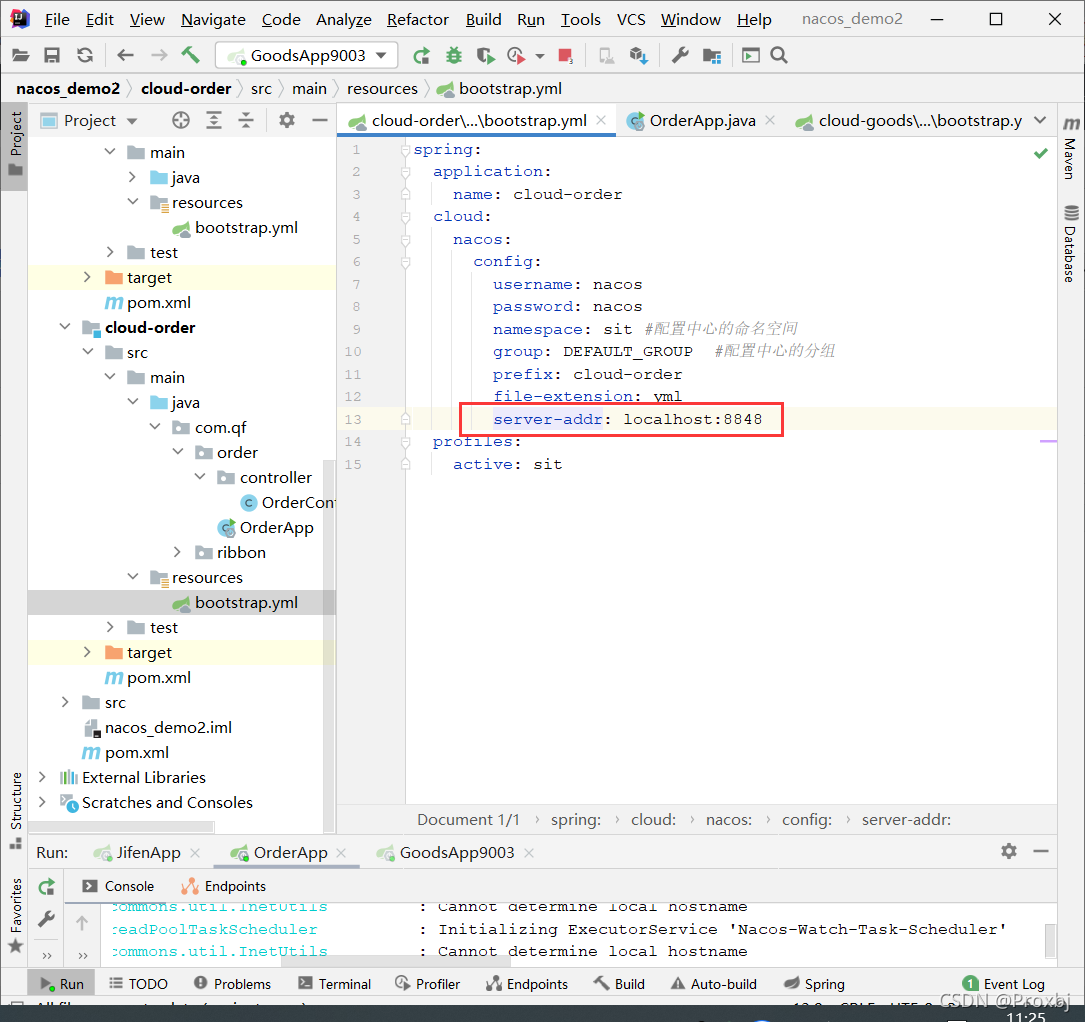Open the File menu

coord(57,19)
